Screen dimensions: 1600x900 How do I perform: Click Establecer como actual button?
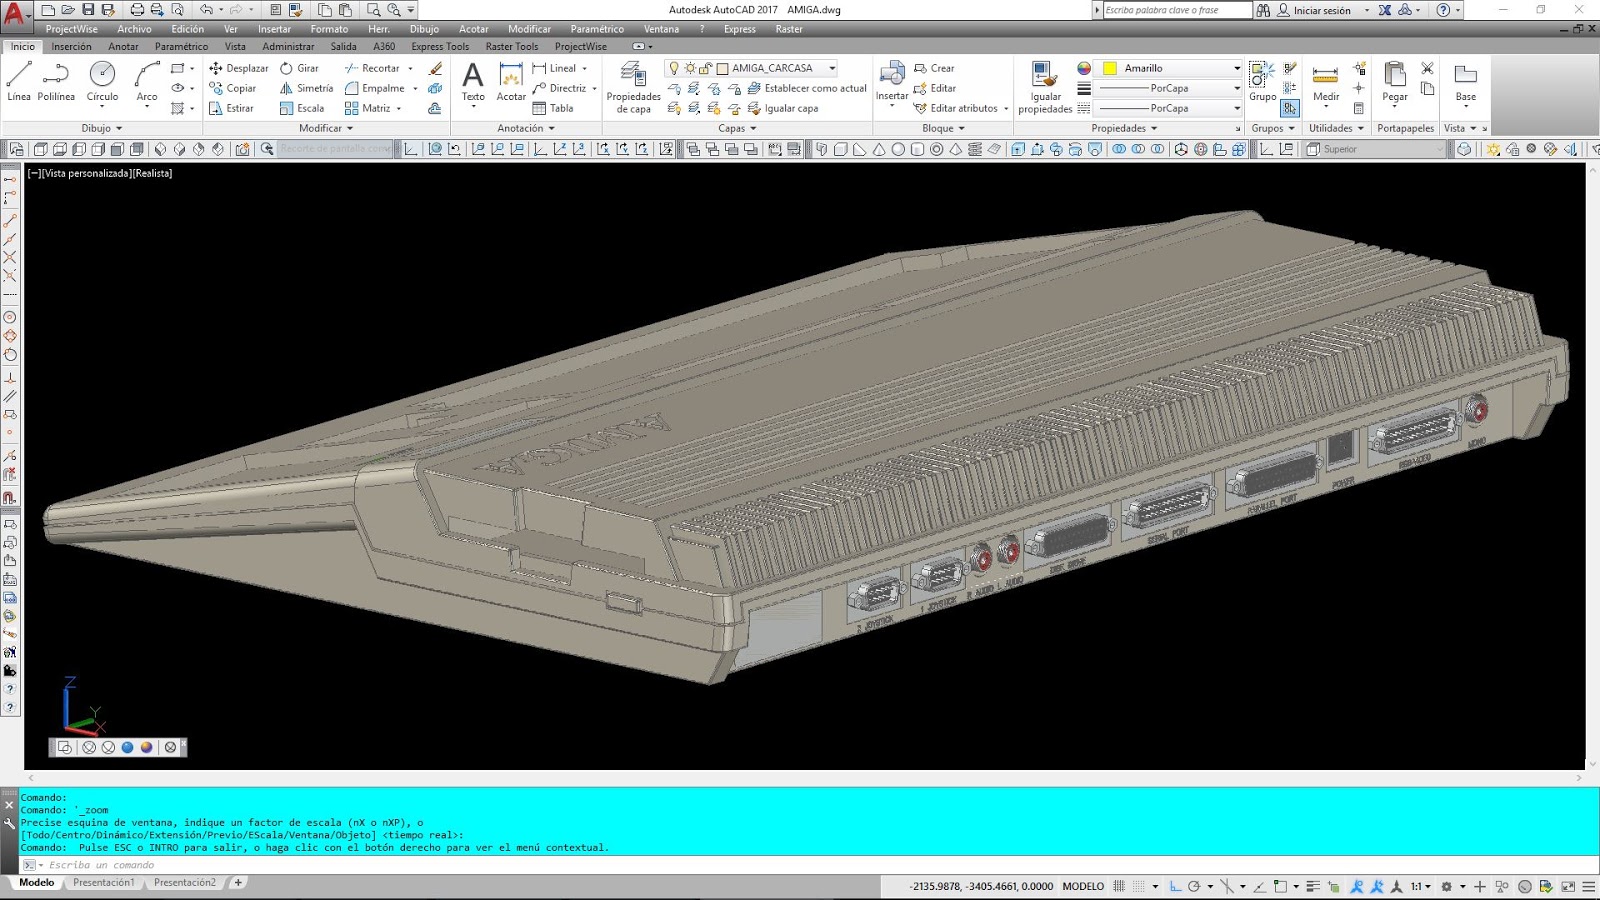click(x=807, y=88)
